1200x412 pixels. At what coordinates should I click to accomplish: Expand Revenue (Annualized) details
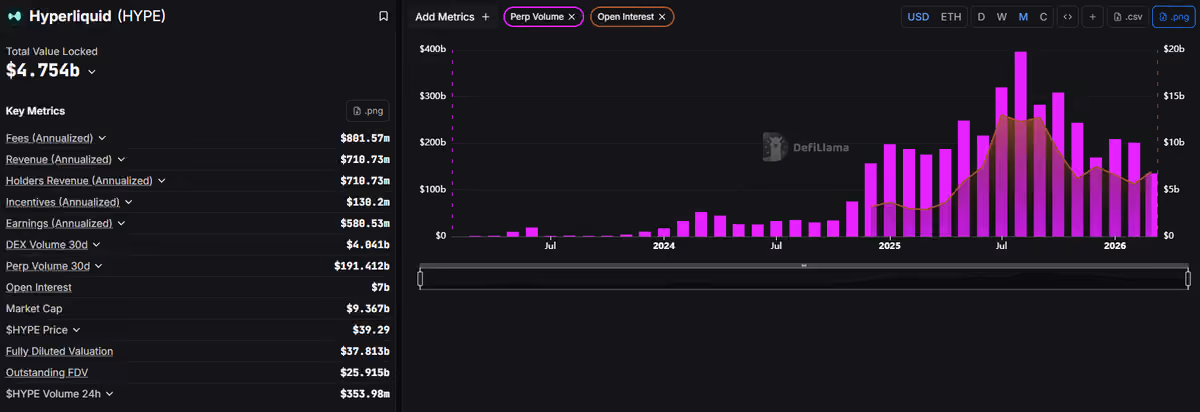pyautogui.click(x=121, y=159)
